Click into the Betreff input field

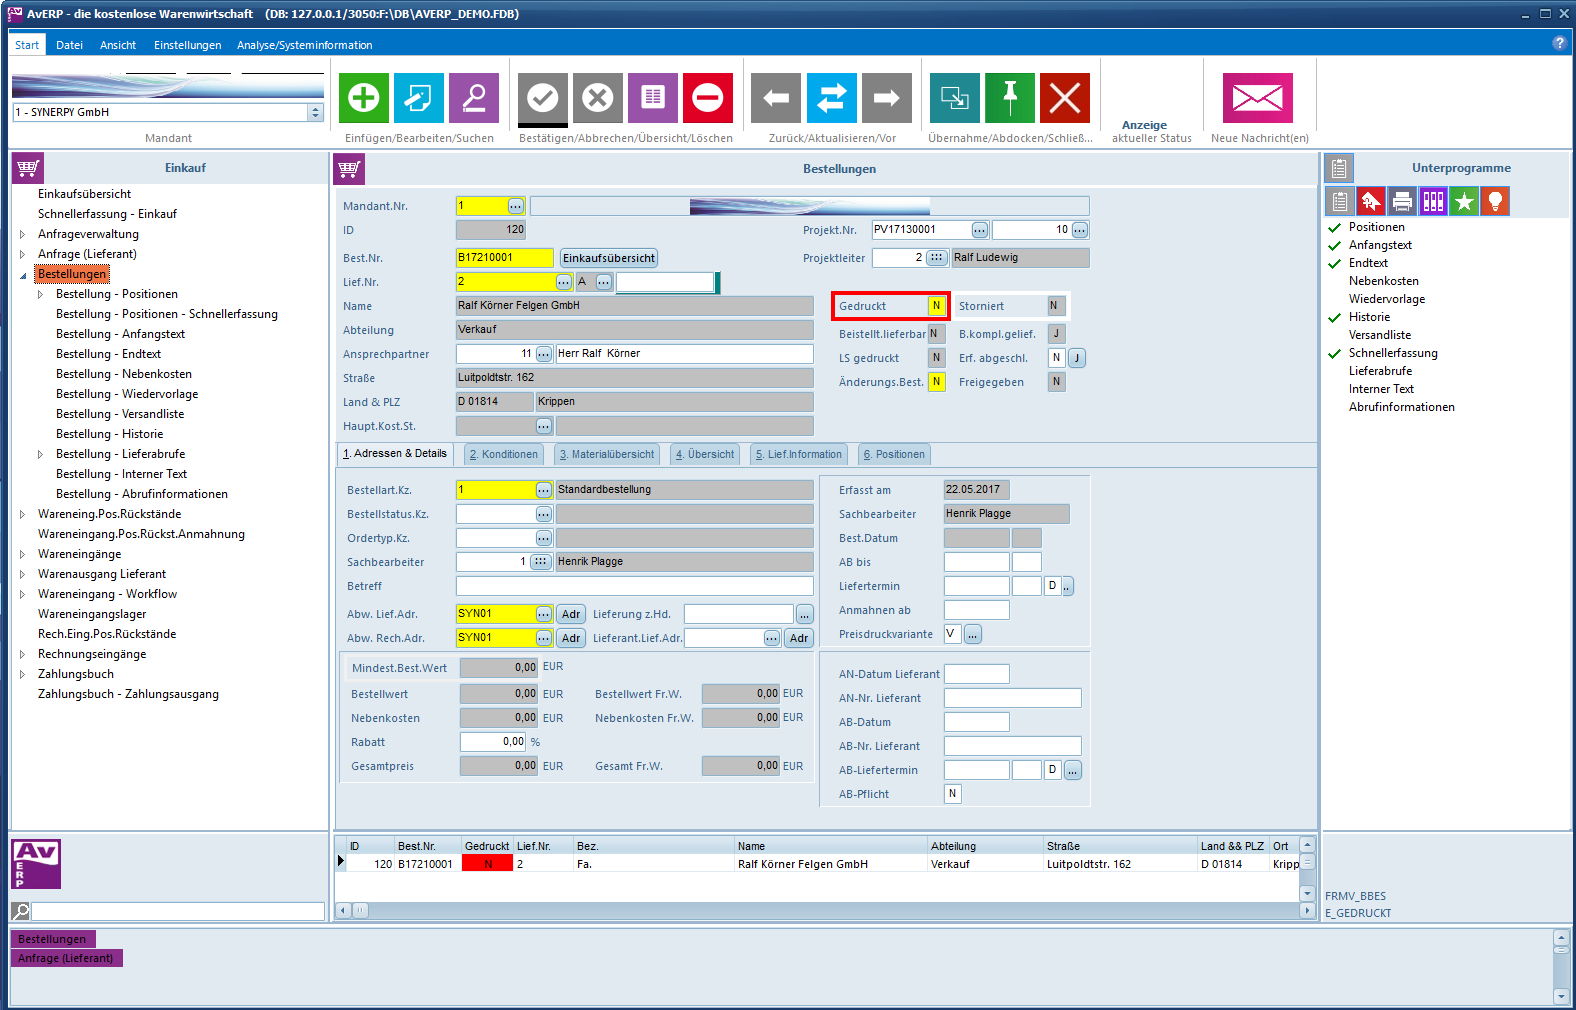[634, 586]
